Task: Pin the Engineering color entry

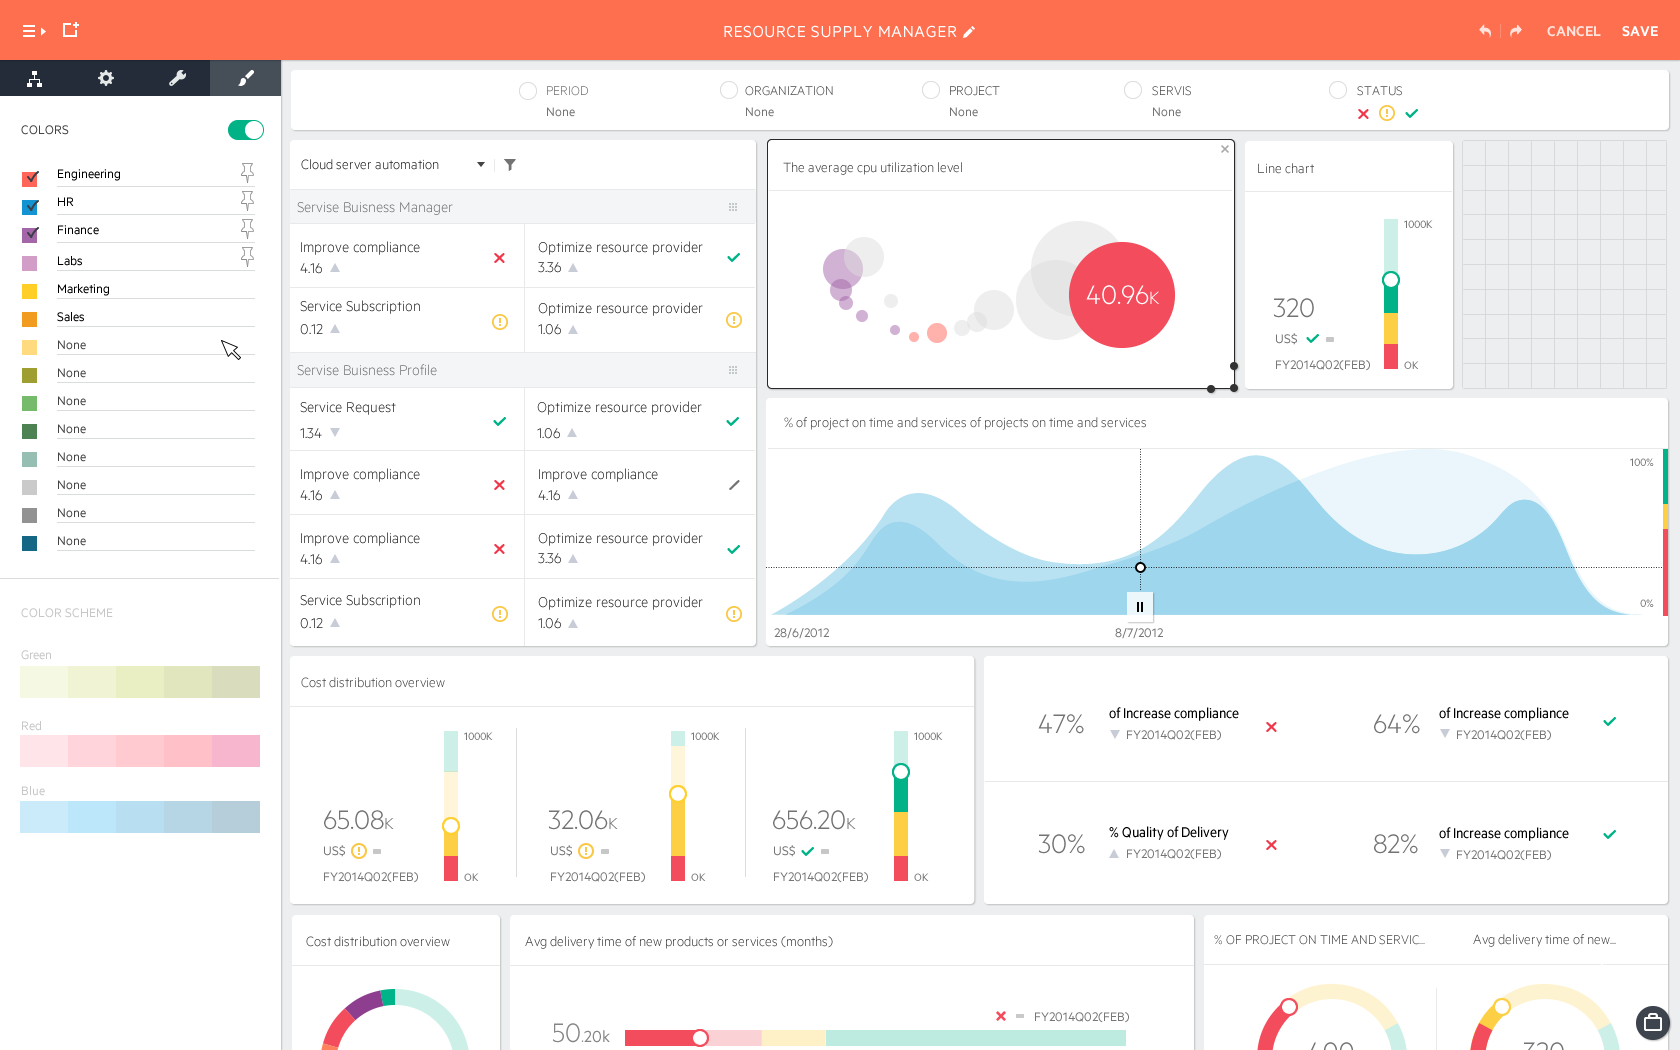Action: [x=247, y=173]
